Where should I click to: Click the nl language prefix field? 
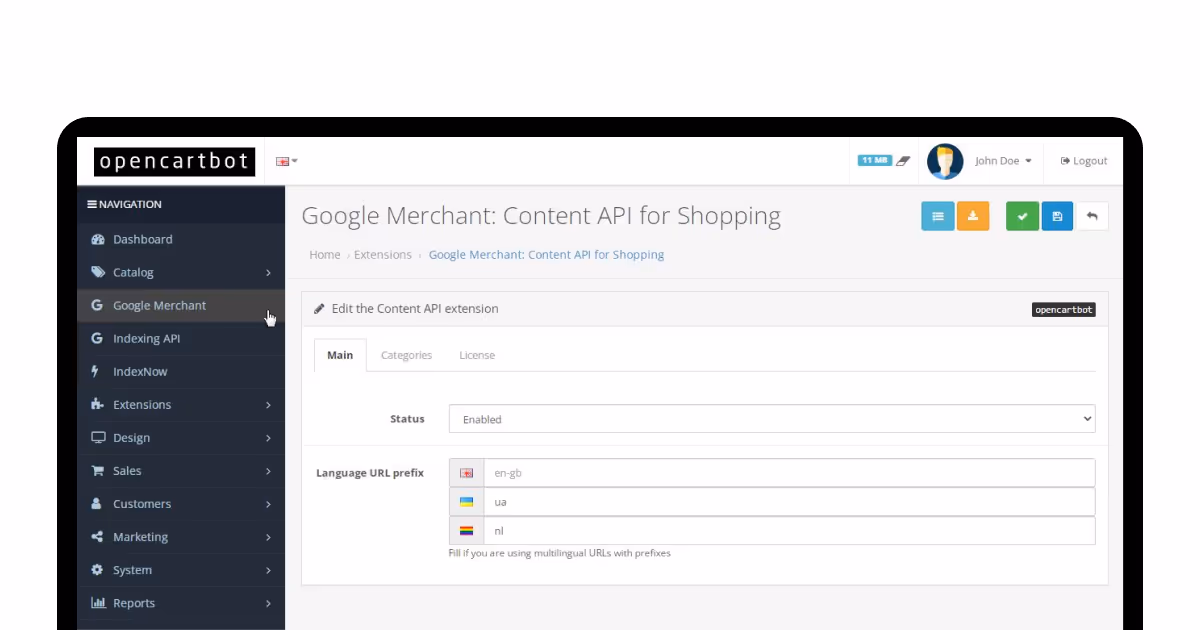pos(789,531)
